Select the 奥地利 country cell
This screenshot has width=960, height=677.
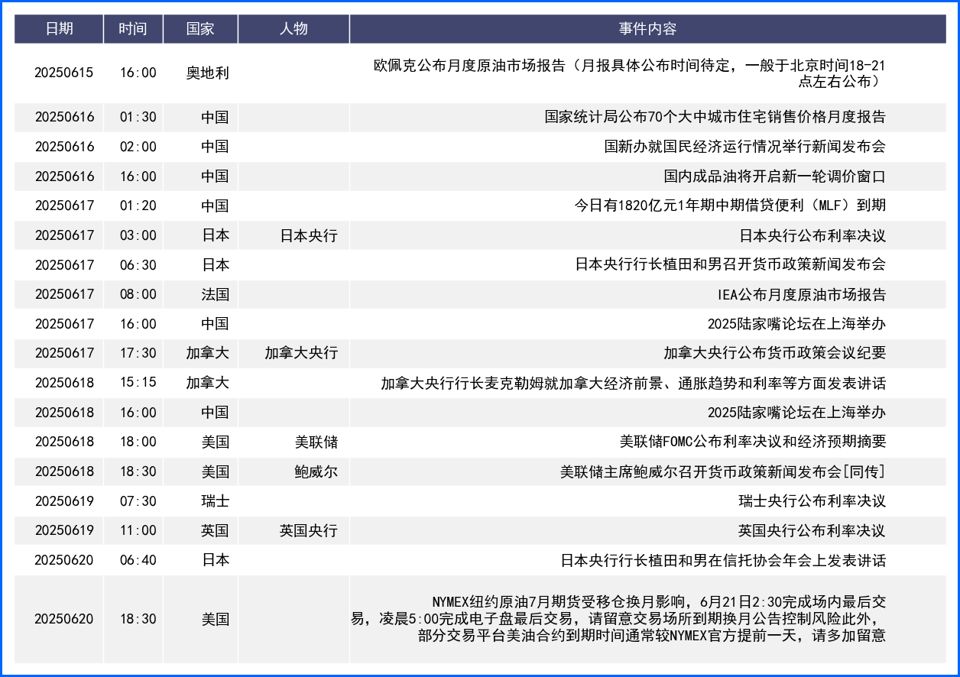point(208,73)
